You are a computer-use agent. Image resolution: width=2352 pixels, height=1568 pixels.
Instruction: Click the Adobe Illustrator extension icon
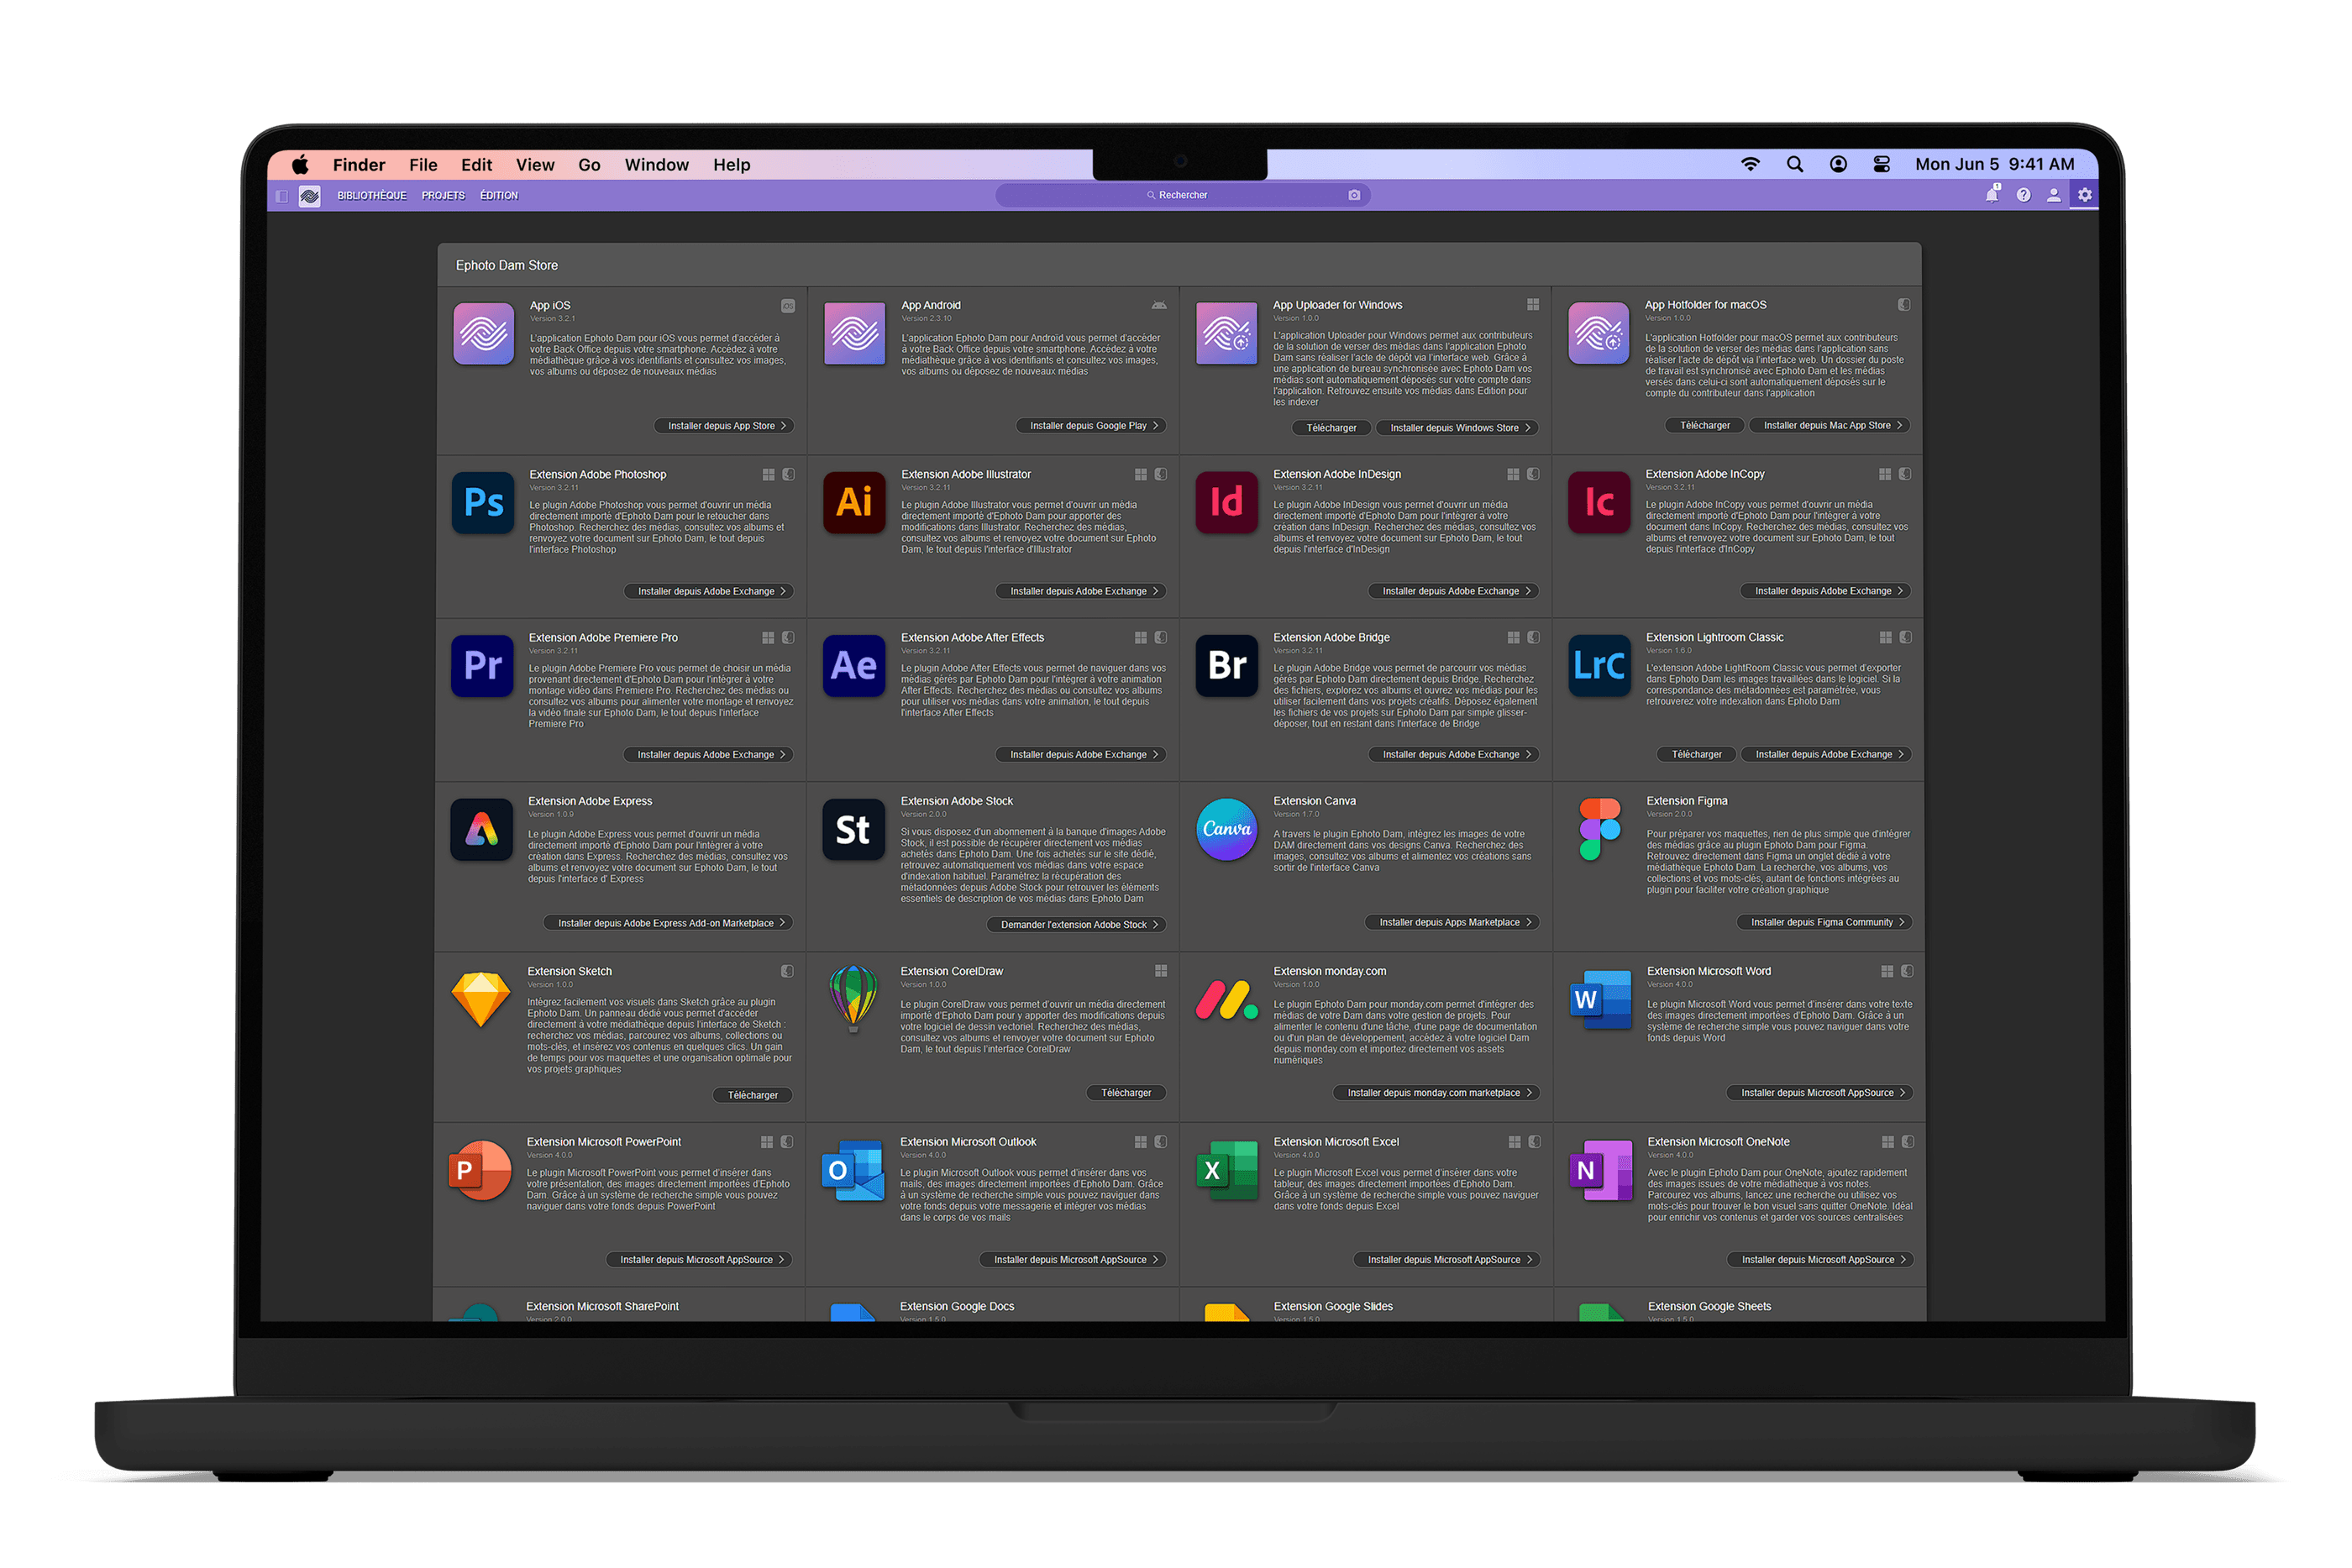point(853,503)
